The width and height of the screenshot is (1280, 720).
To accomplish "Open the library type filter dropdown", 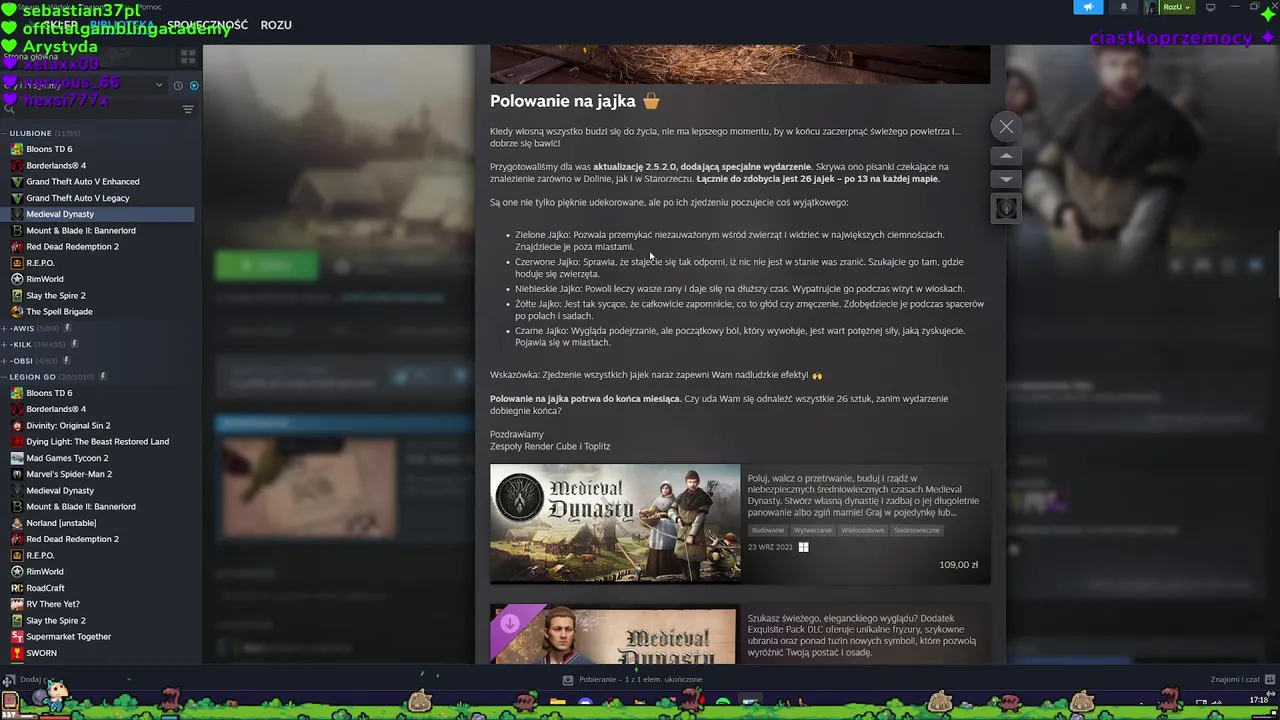I will (x=159, y=85).
